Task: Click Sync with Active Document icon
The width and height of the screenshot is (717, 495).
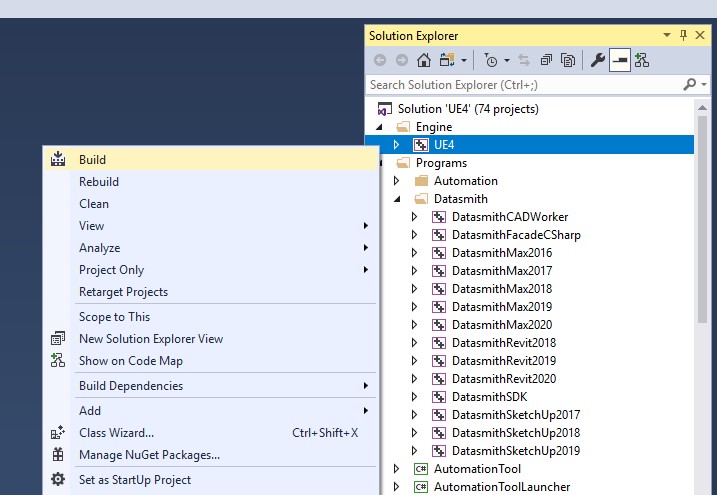Action: pos(524,60)
